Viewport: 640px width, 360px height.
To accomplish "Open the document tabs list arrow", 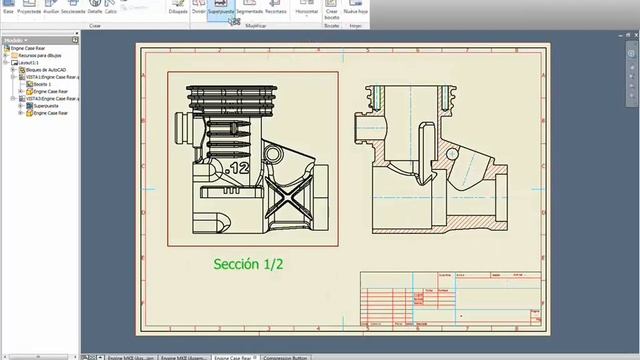I will point(100,357).
